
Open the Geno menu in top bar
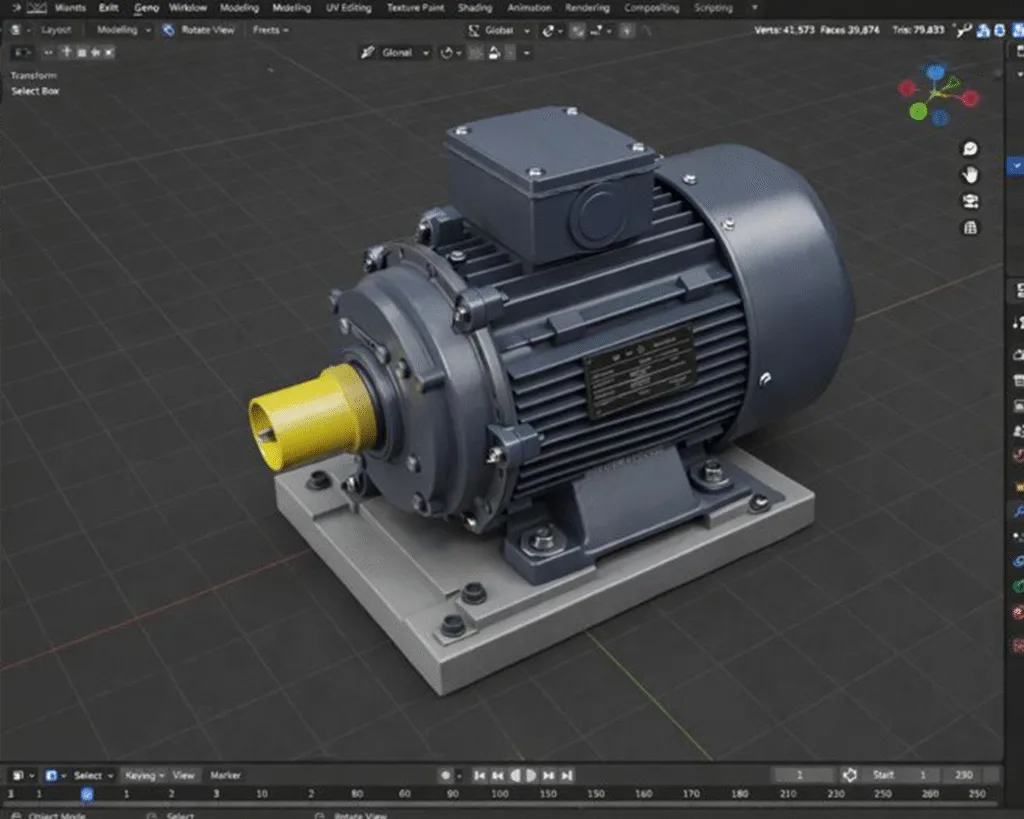pyautogui.click(x=146, y=8)
